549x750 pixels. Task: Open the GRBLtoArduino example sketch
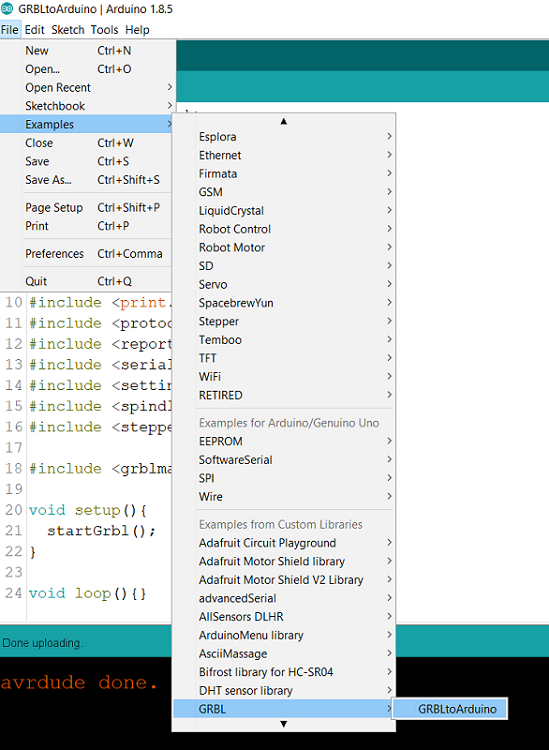pos(450,709)
